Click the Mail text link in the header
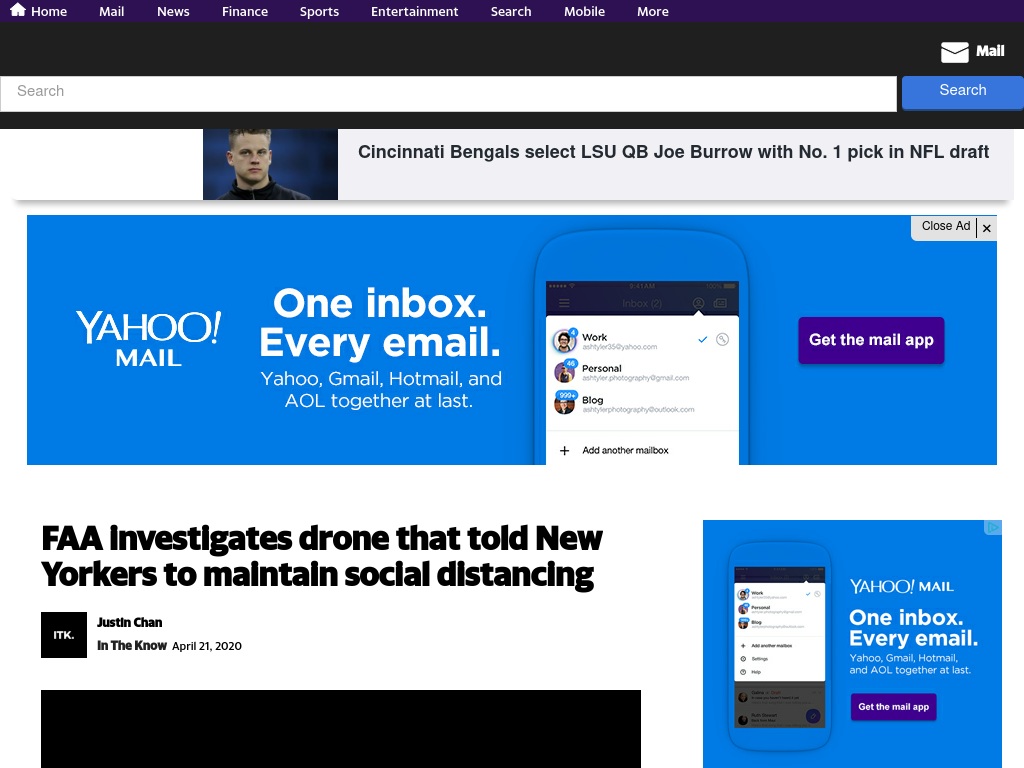 (990, 51)
